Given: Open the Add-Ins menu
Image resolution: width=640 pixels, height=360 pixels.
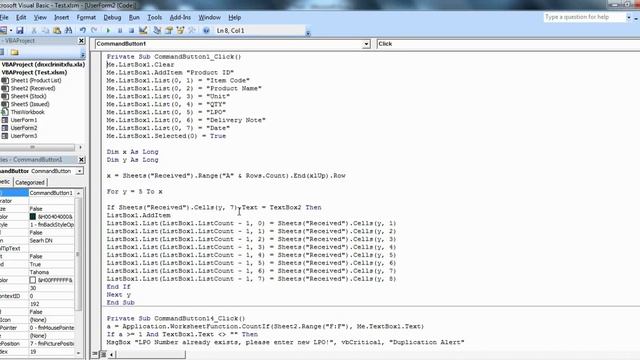Looking at the screenshot, I should (180, 18).
